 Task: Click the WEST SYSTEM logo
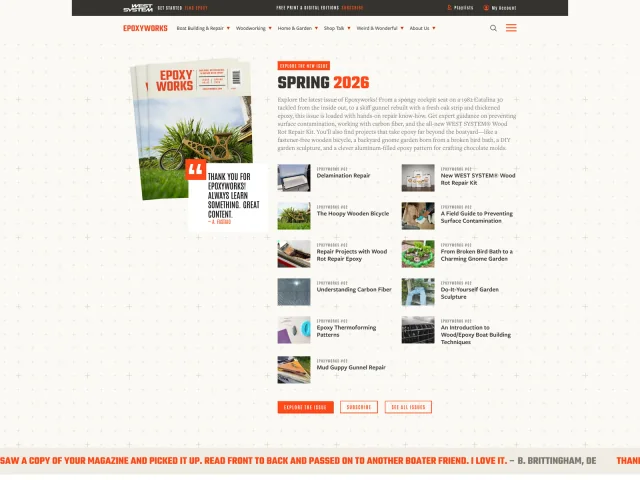138,8
